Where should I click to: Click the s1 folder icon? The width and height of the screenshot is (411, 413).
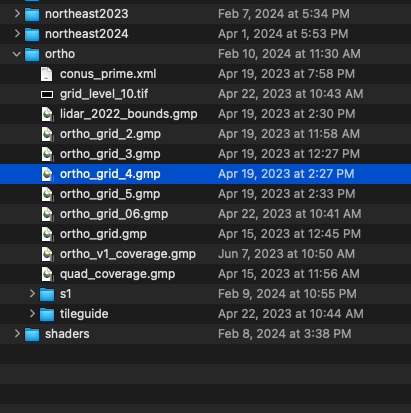click(x=47, y=294)
